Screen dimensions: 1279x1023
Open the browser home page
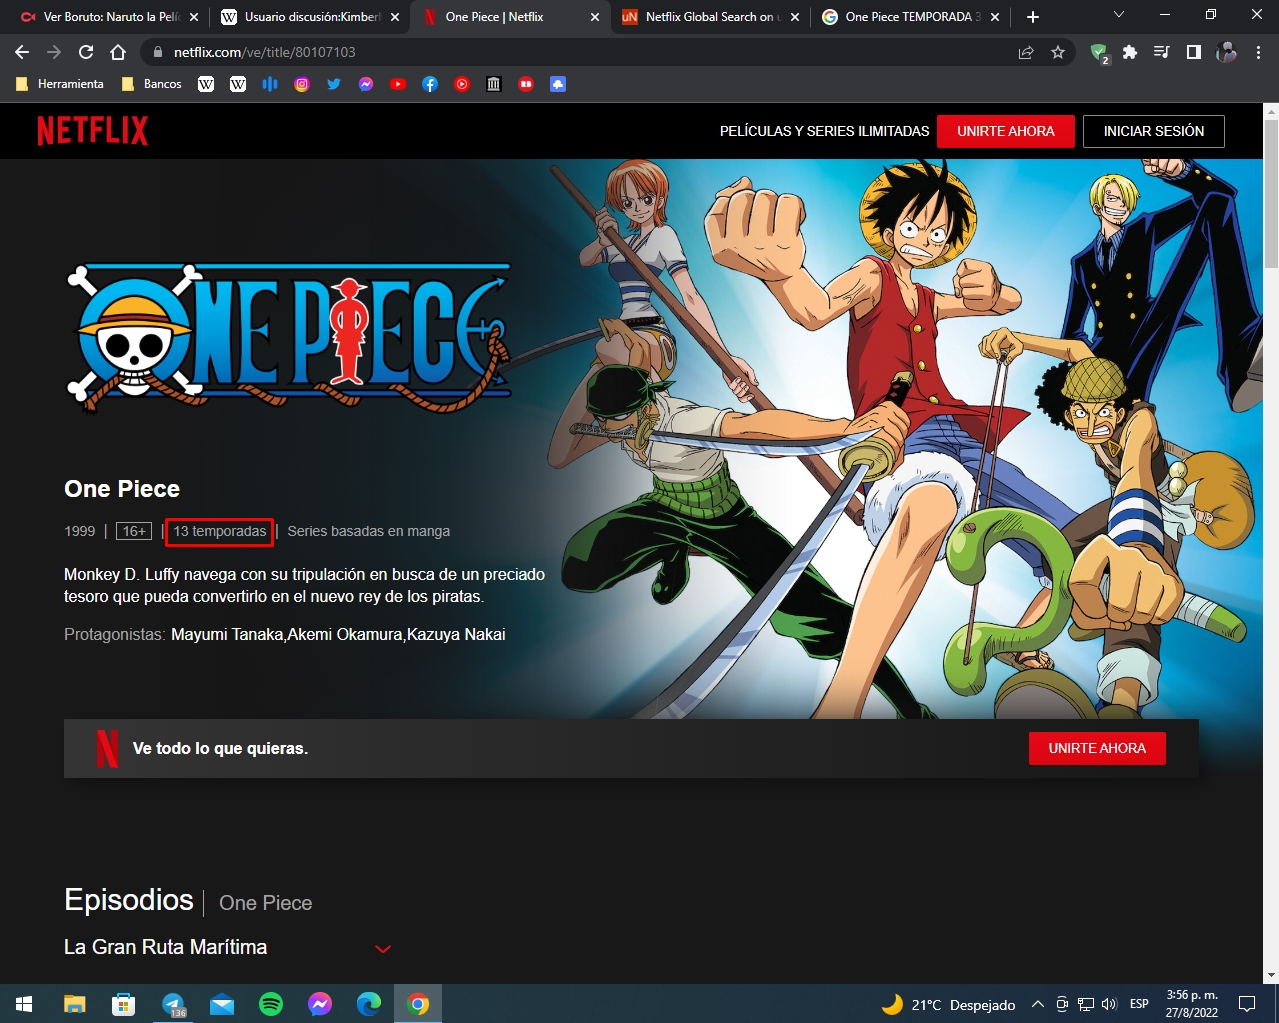pos(118,52)
